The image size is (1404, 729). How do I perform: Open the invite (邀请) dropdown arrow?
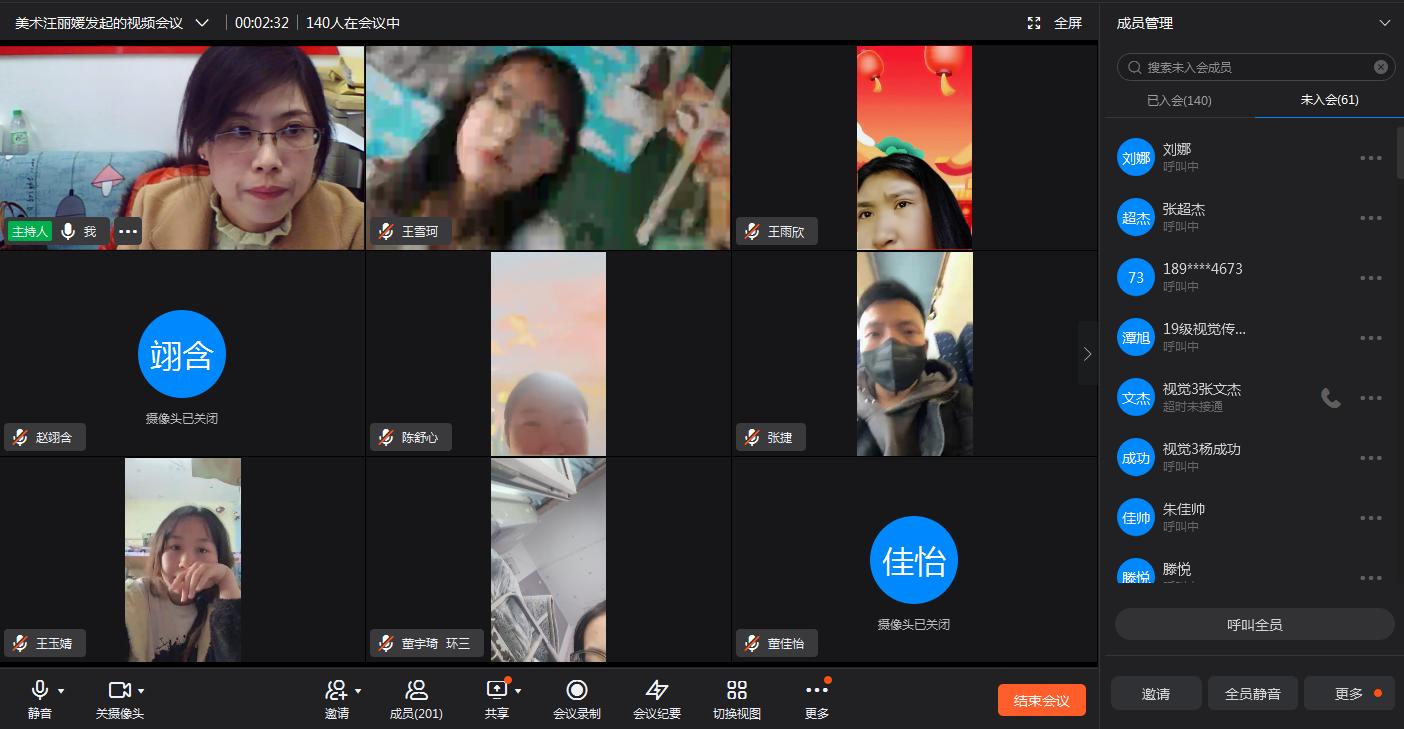coord(358,691)
